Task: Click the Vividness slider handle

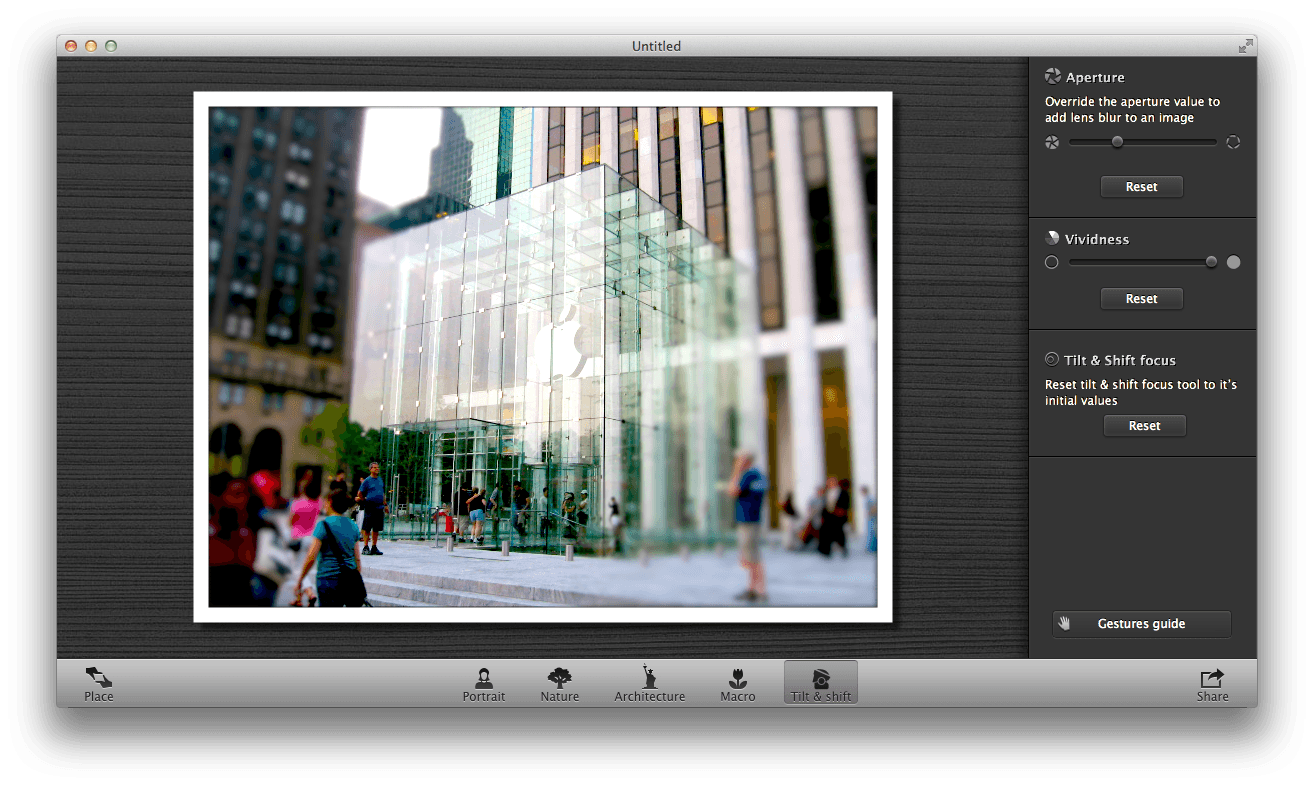Action: 1211,262
